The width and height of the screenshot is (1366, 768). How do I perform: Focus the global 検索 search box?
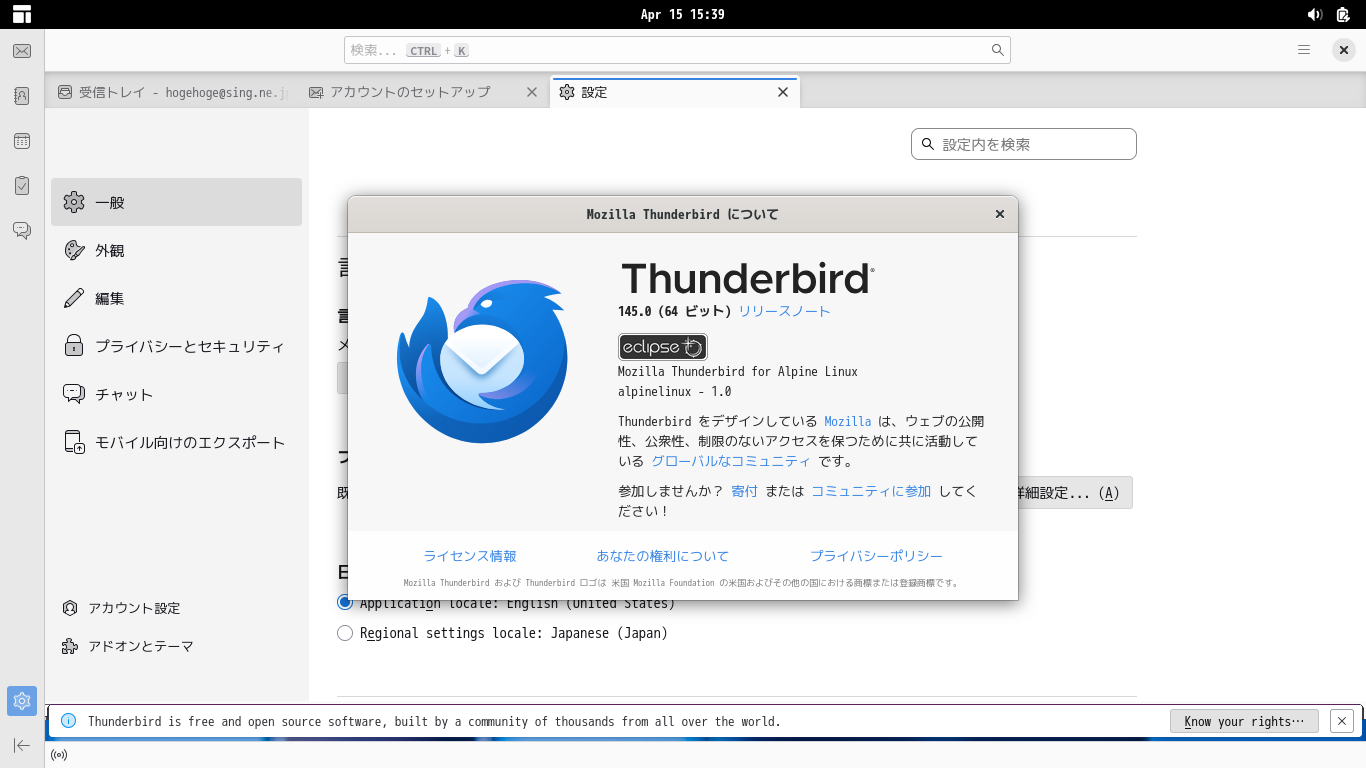pyautogui.click(x=677, y=50)
